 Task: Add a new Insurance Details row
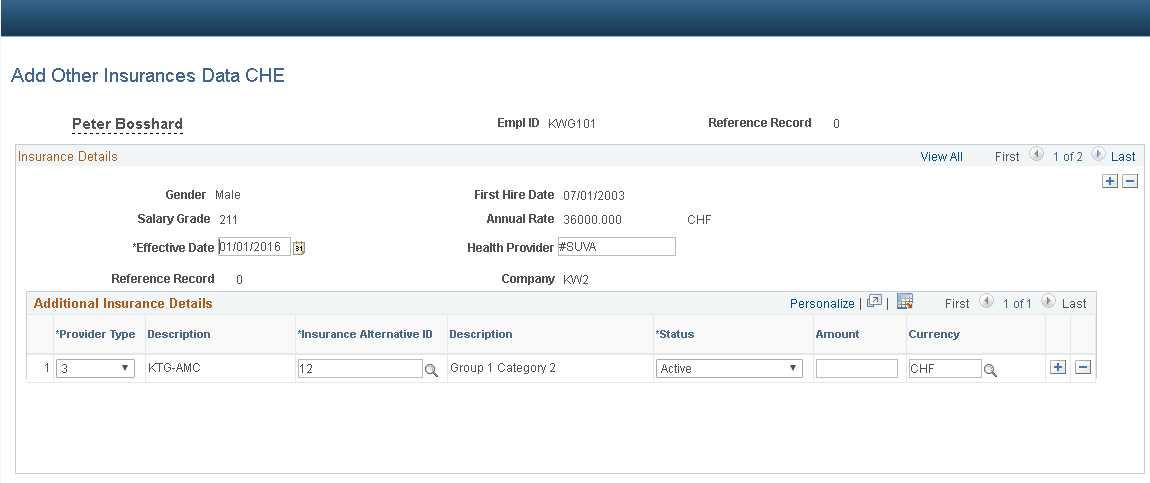(x=1110, y=181)
